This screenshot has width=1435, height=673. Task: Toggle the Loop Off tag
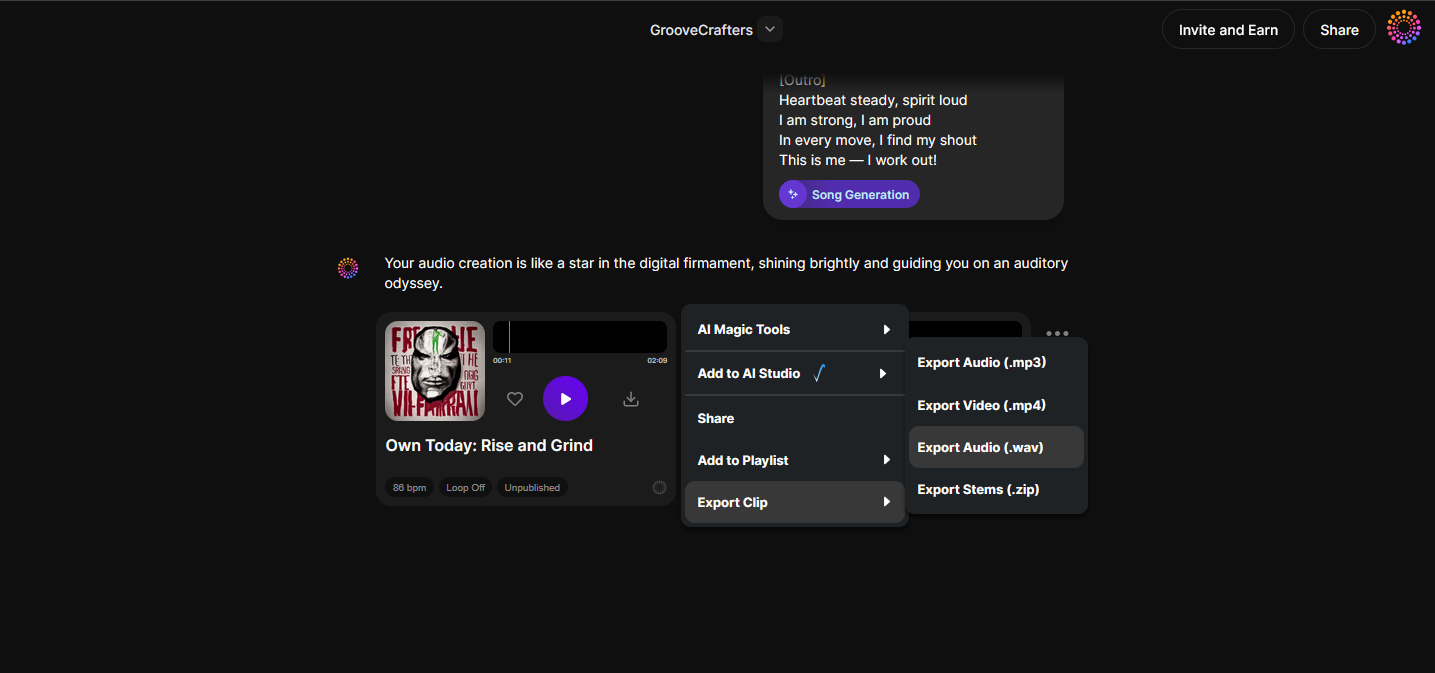pos(465,488)
